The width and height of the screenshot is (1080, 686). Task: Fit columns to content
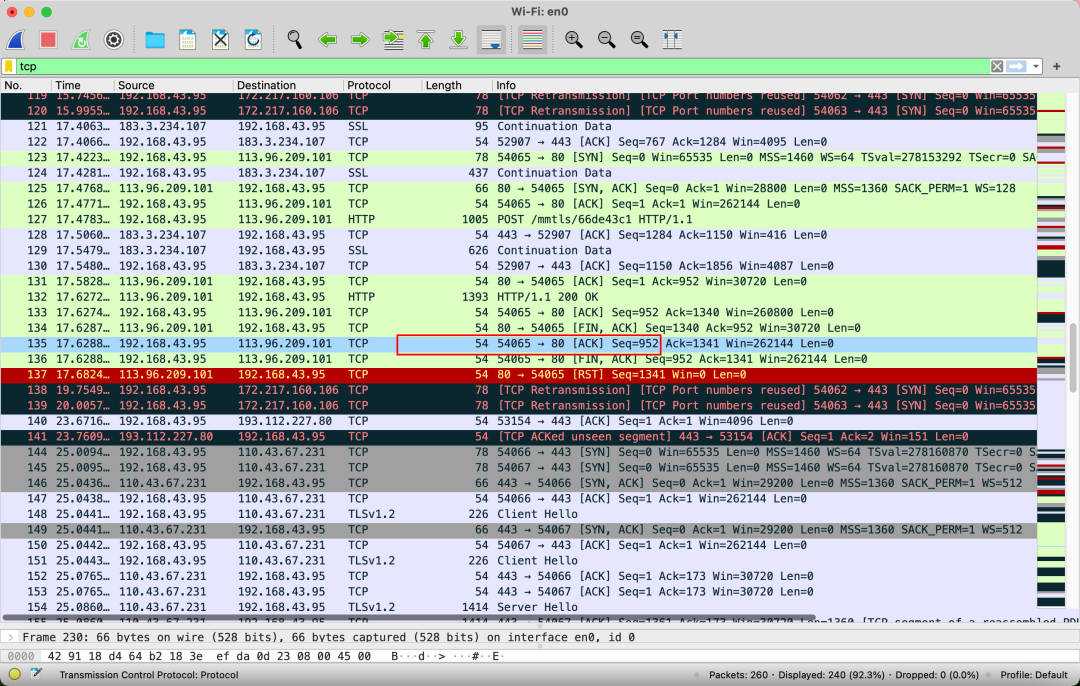[x=672, y=40]
